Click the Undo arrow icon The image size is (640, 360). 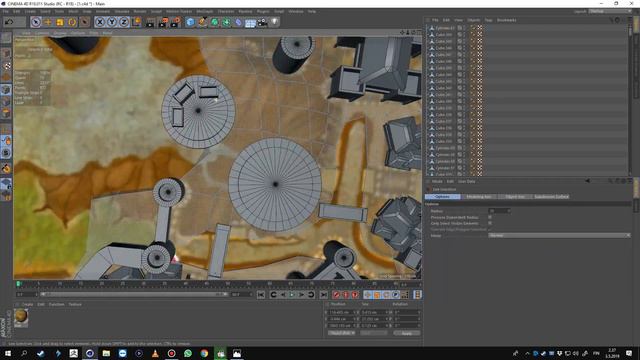pos(9,22)
